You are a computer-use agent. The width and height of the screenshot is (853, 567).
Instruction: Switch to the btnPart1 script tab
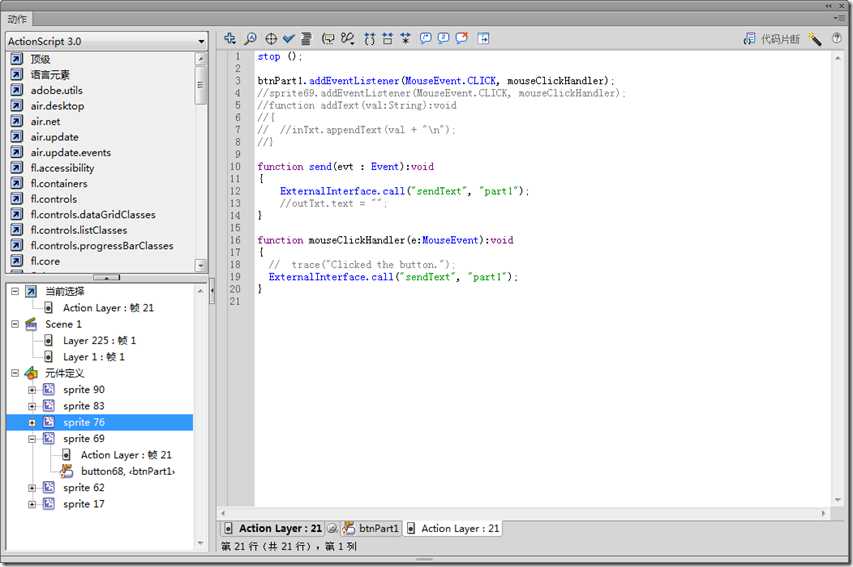[x=372, y=528]
